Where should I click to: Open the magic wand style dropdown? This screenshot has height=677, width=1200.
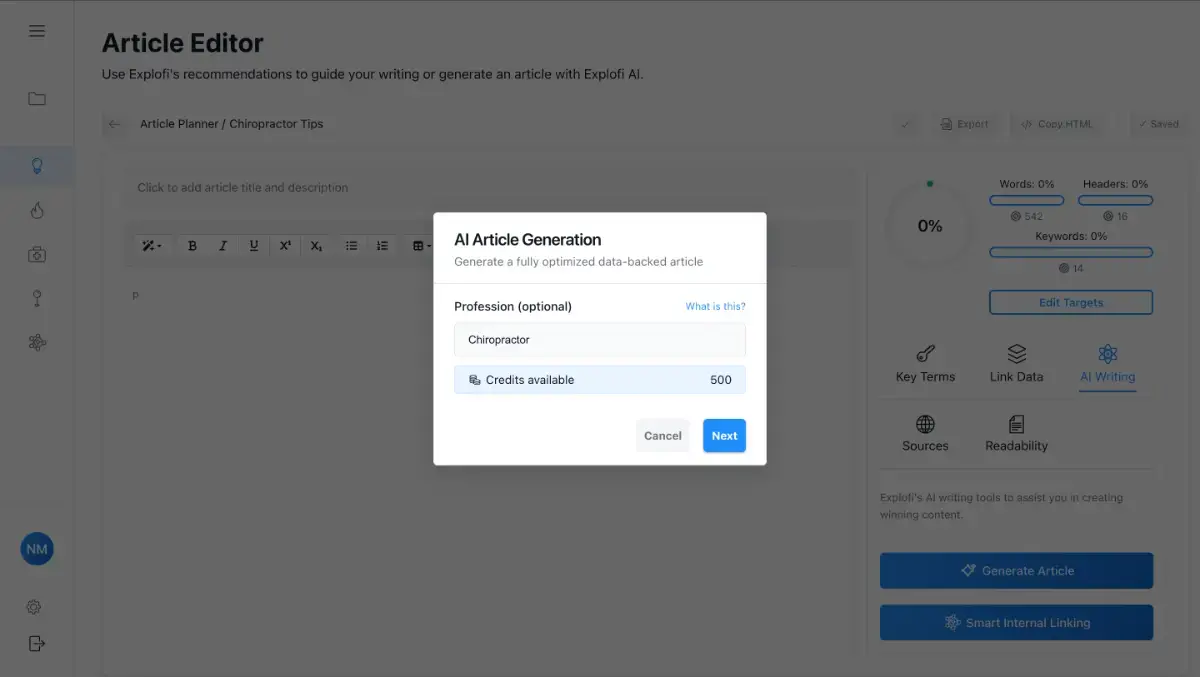point(152,246)
